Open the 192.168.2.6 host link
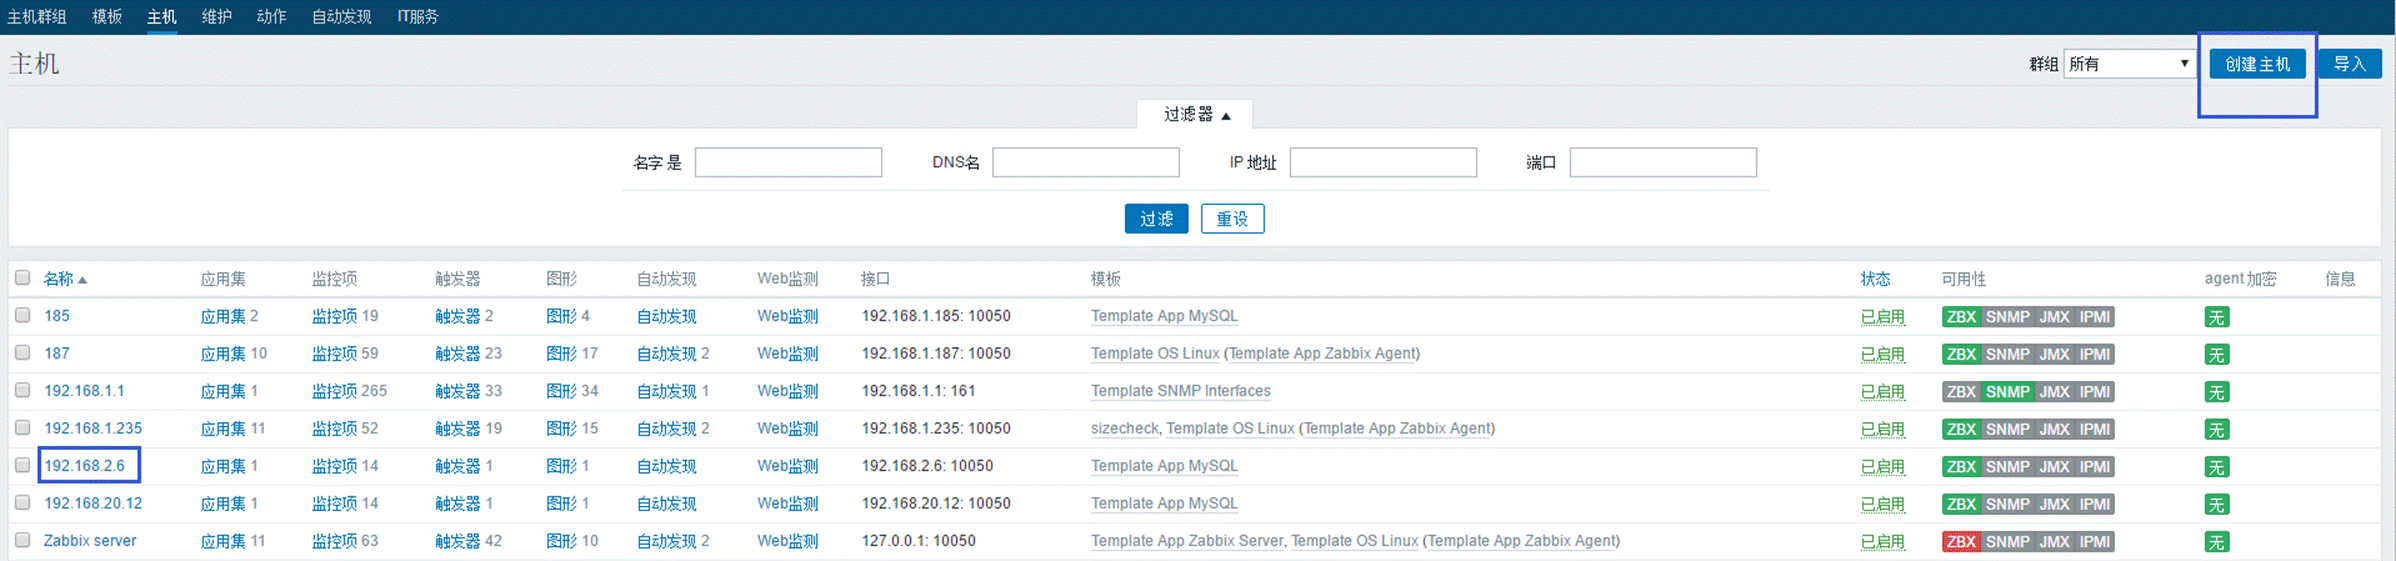2396x561 pixels. point(85,466)
